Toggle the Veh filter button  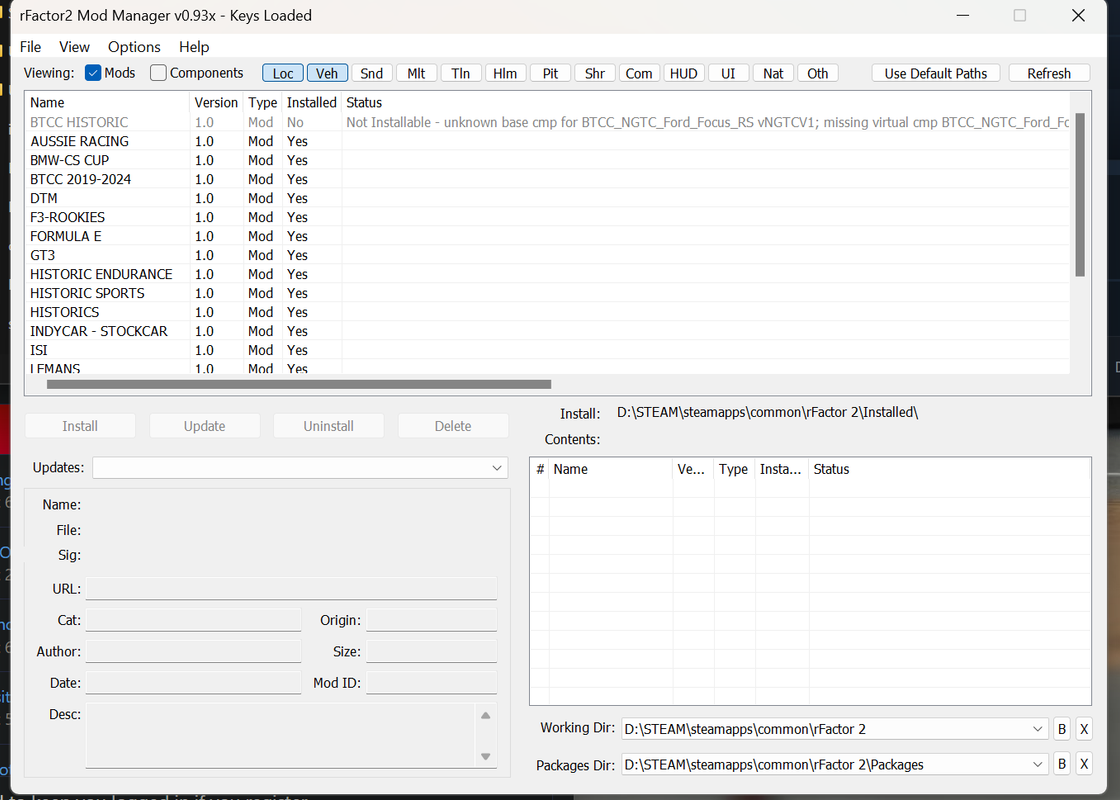pyautogui.click(x=327, y=74)
